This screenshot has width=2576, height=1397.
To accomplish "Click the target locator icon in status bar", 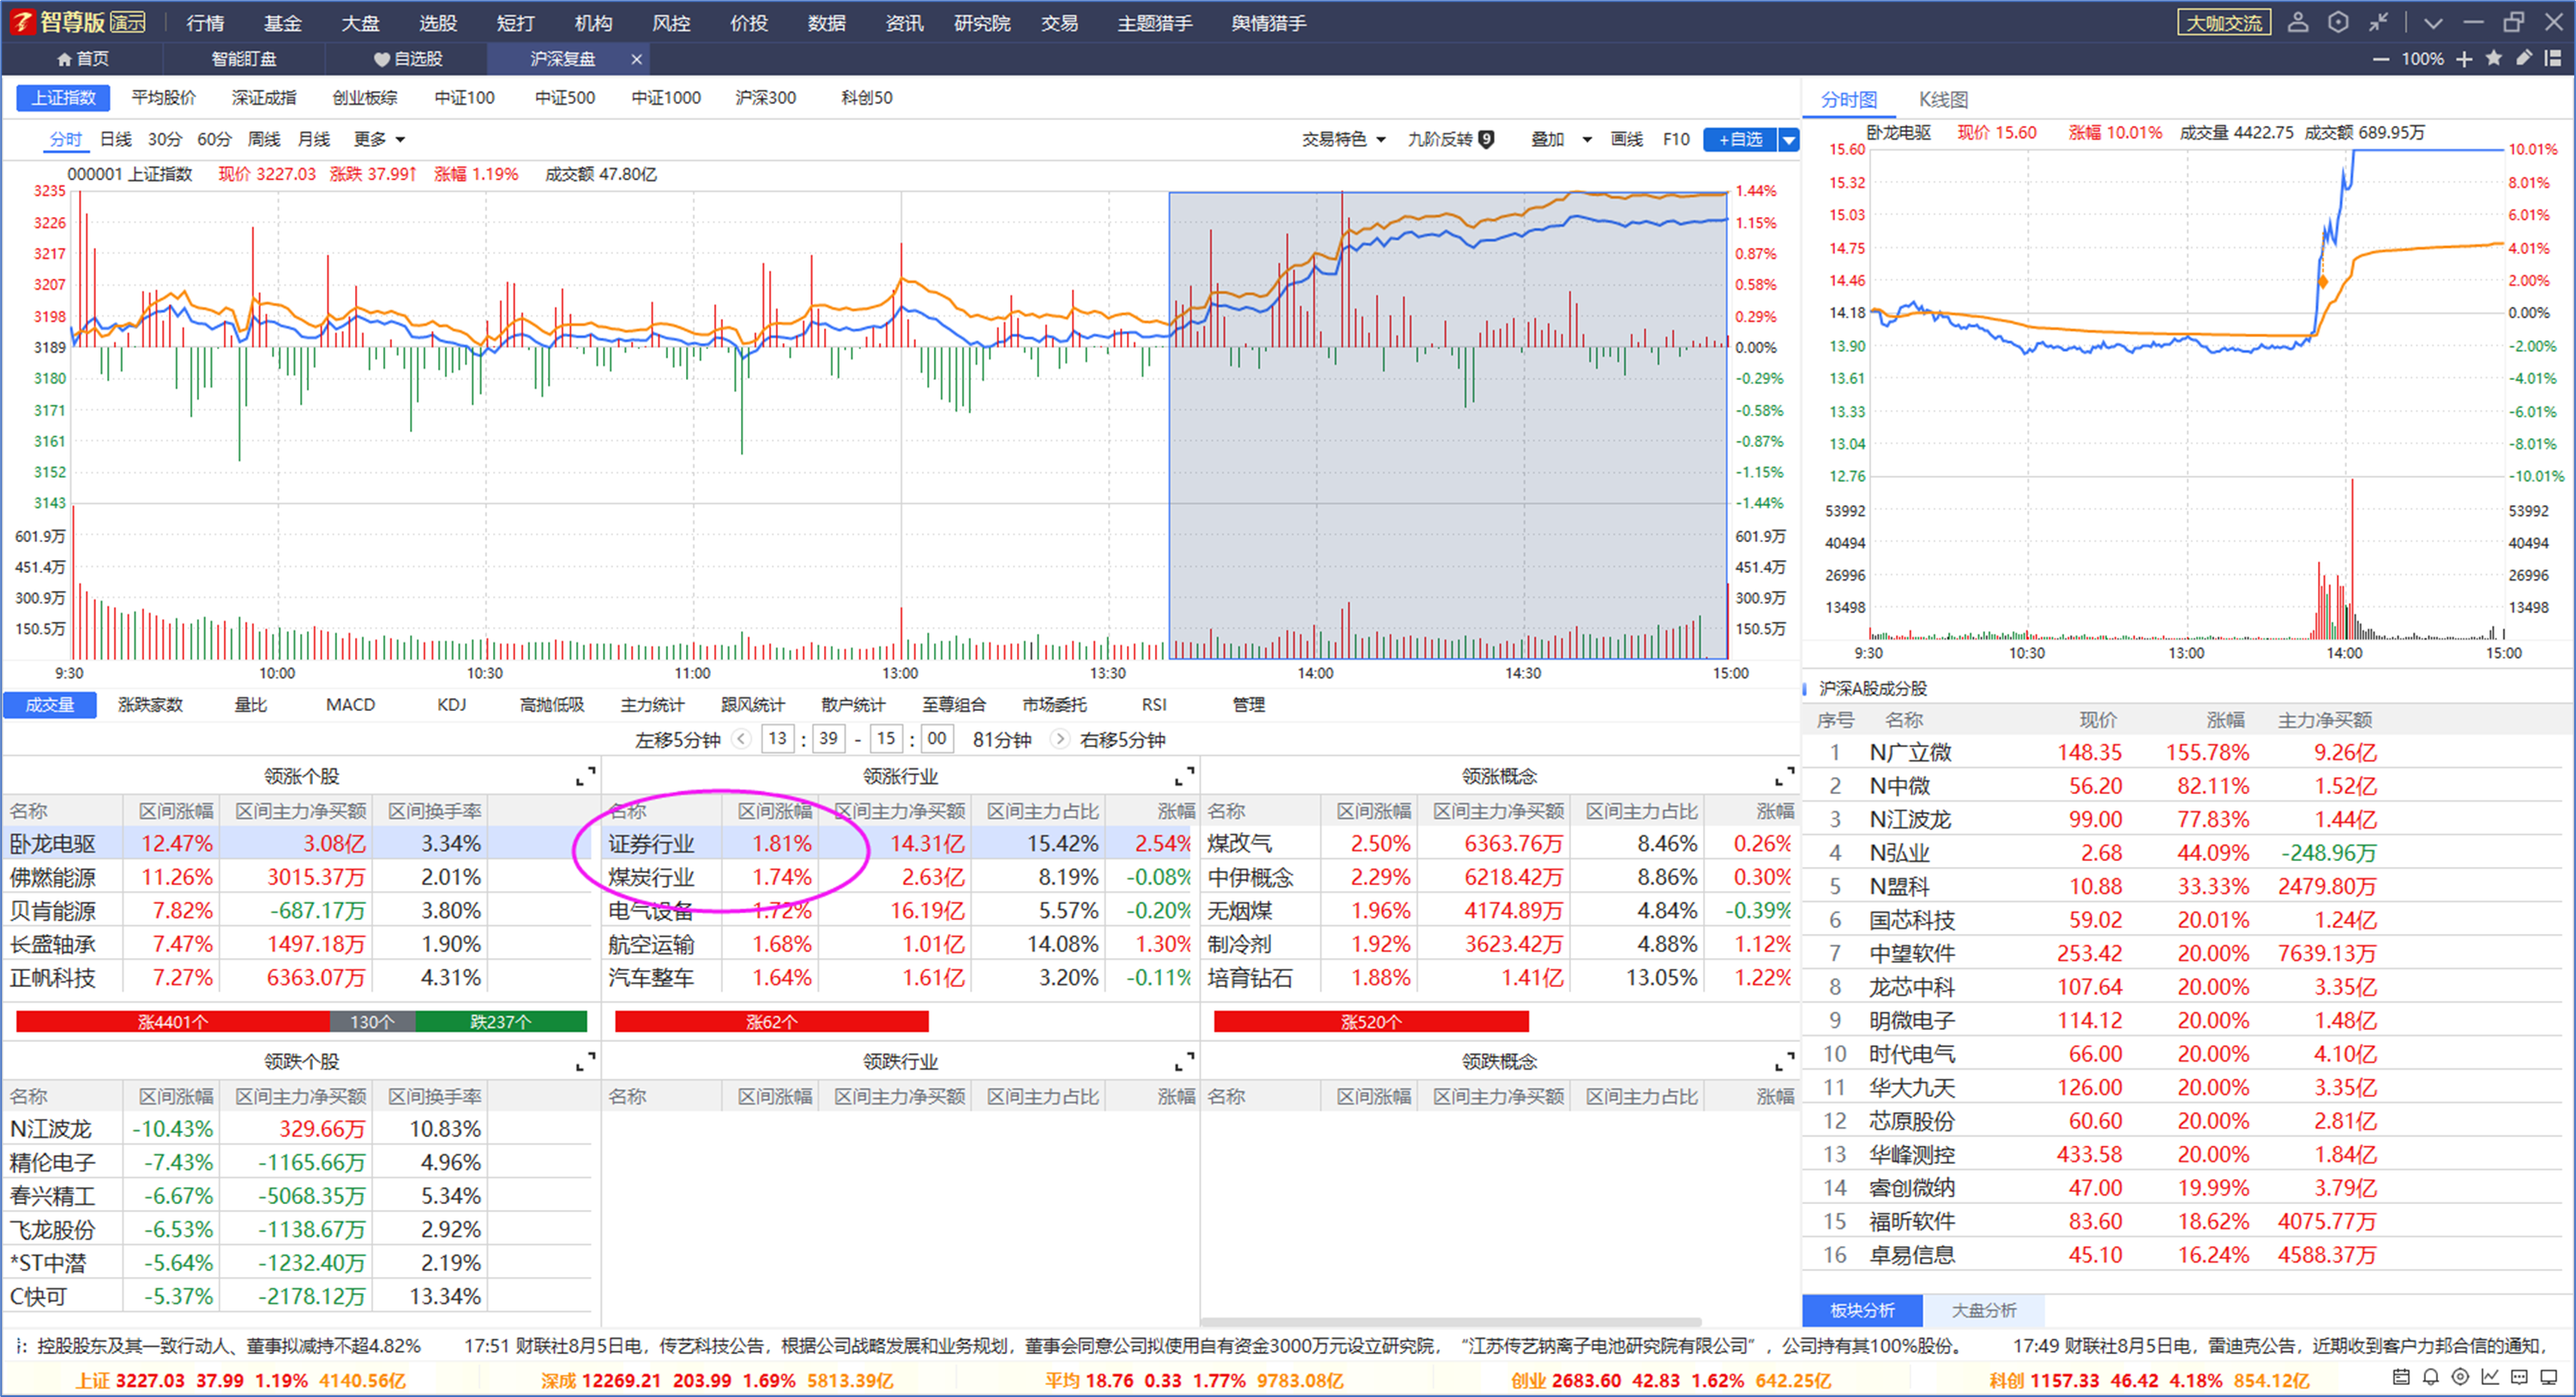I will 2461,1377.
